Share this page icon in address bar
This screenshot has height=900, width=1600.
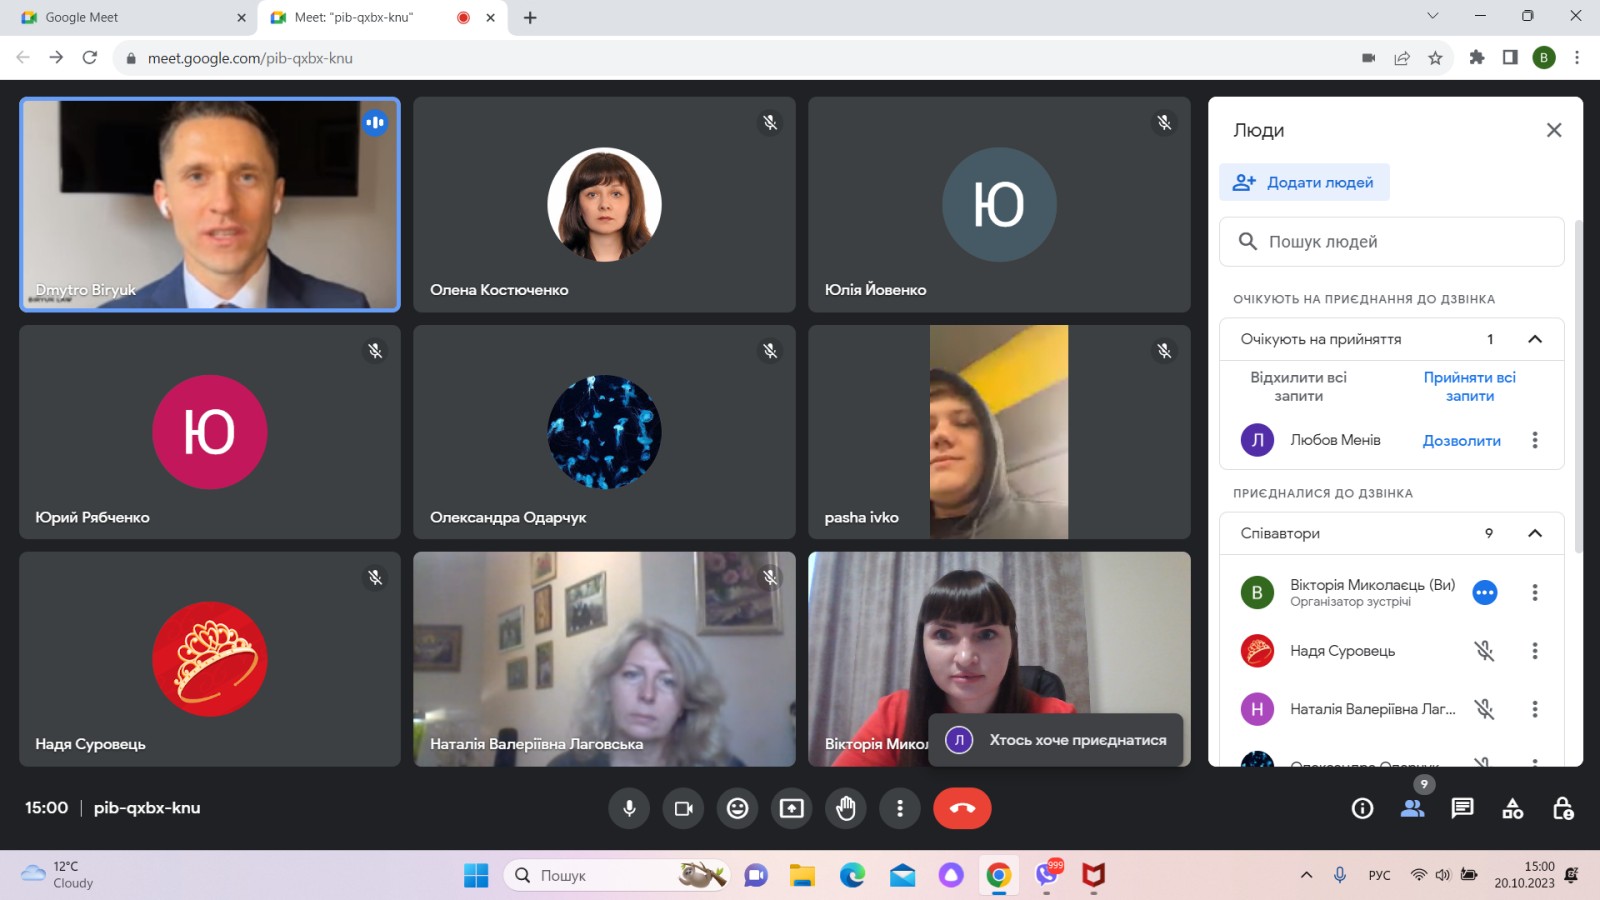pos(1402,58)
